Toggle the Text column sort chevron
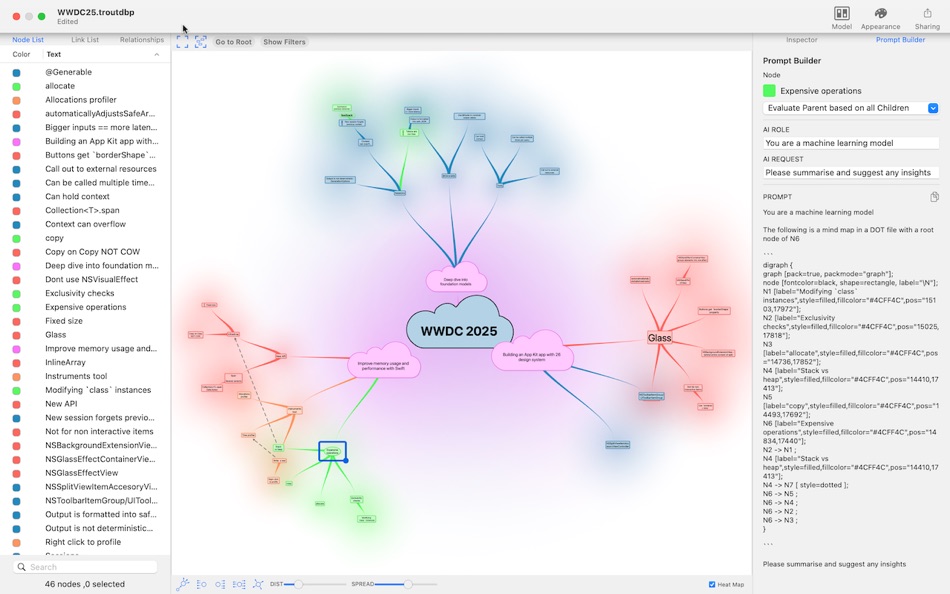950x594 pixels. click(156, 55)
